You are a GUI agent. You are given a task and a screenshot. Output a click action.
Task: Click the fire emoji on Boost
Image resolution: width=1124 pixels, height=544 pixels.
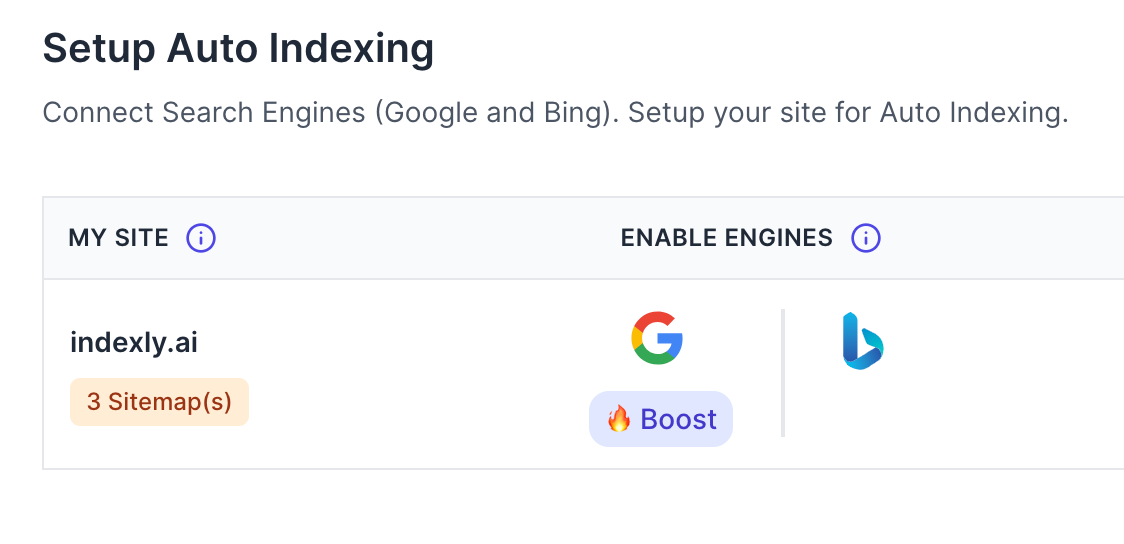click(x=619, y=419)
